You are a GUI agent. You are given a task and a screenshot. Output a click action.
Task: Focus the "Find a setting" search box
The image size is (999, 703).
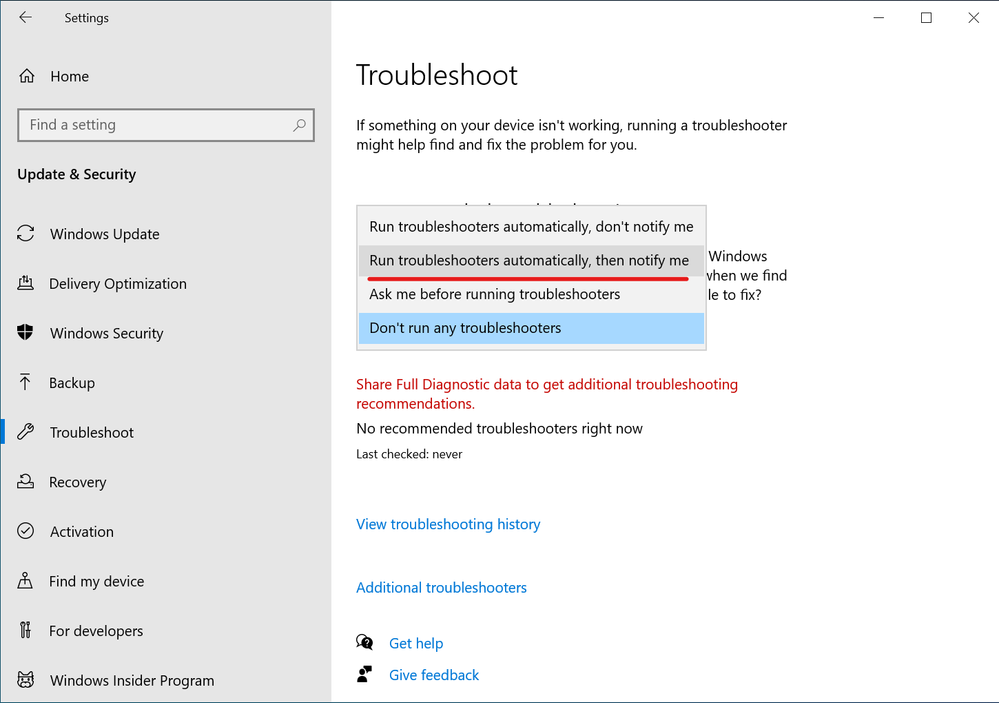(155, 125)
